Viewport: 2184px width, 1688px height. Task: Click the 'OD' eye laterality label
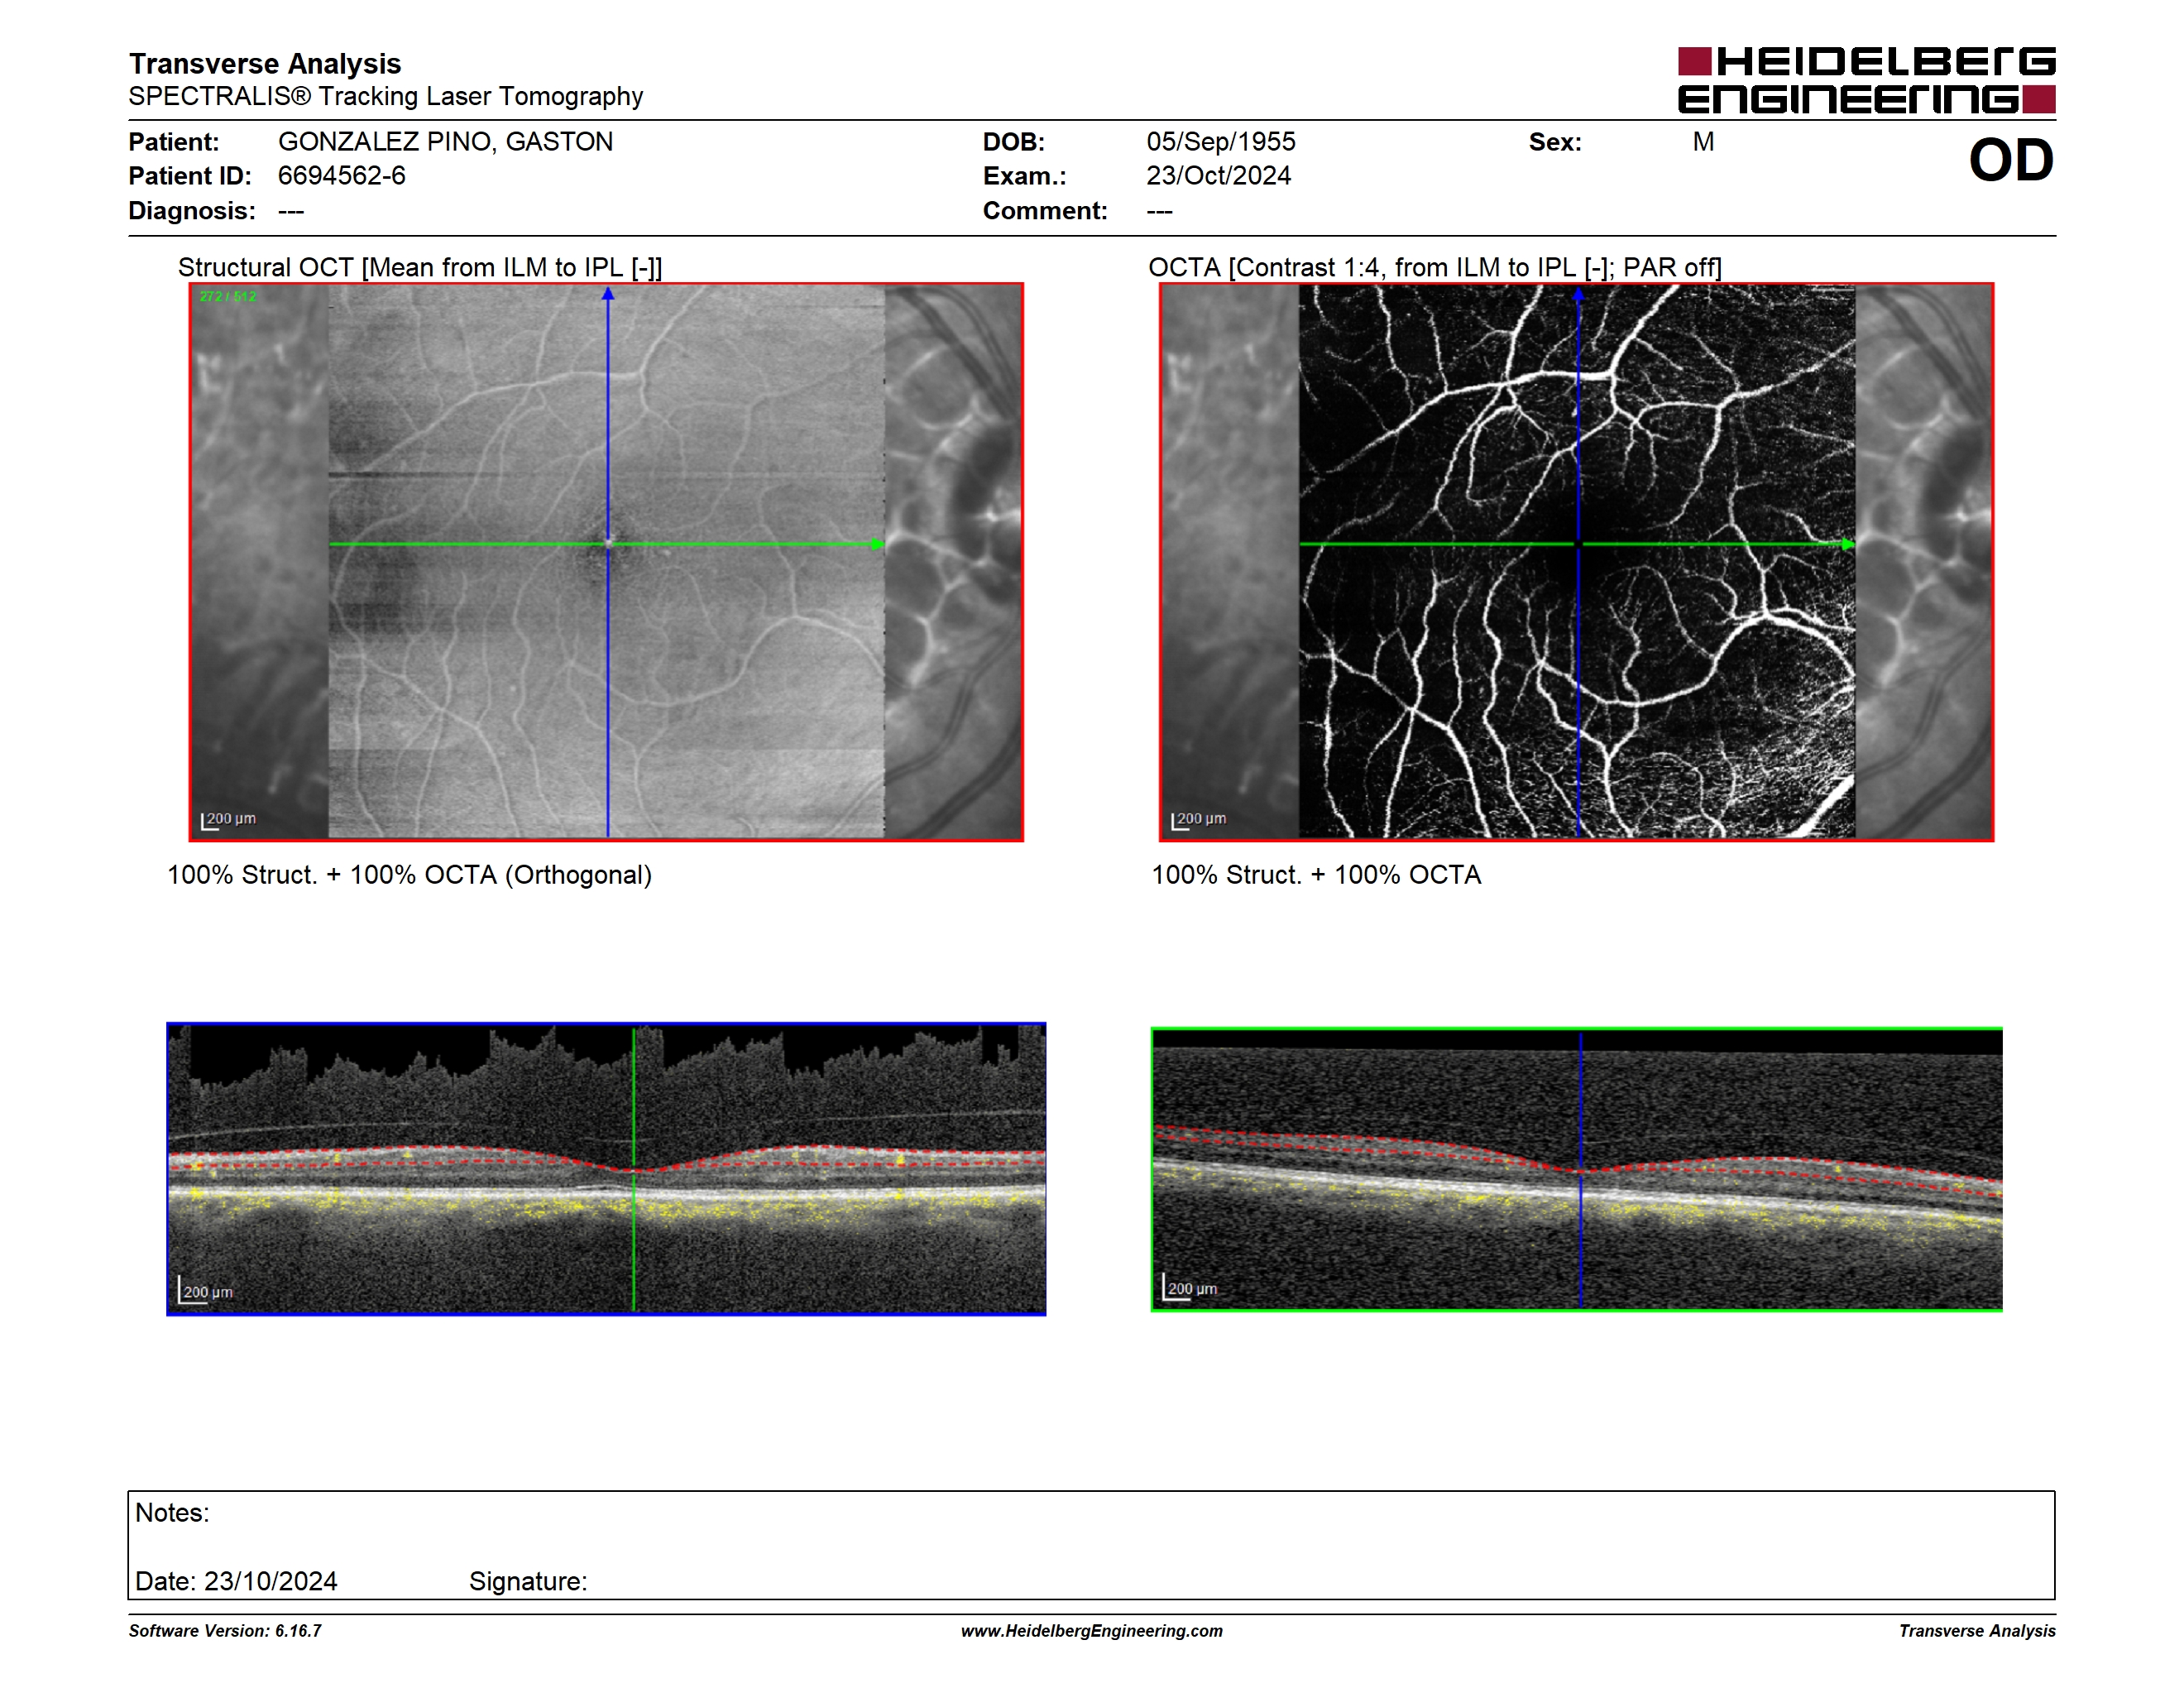pyautogui.click(x=2011, y=160)
